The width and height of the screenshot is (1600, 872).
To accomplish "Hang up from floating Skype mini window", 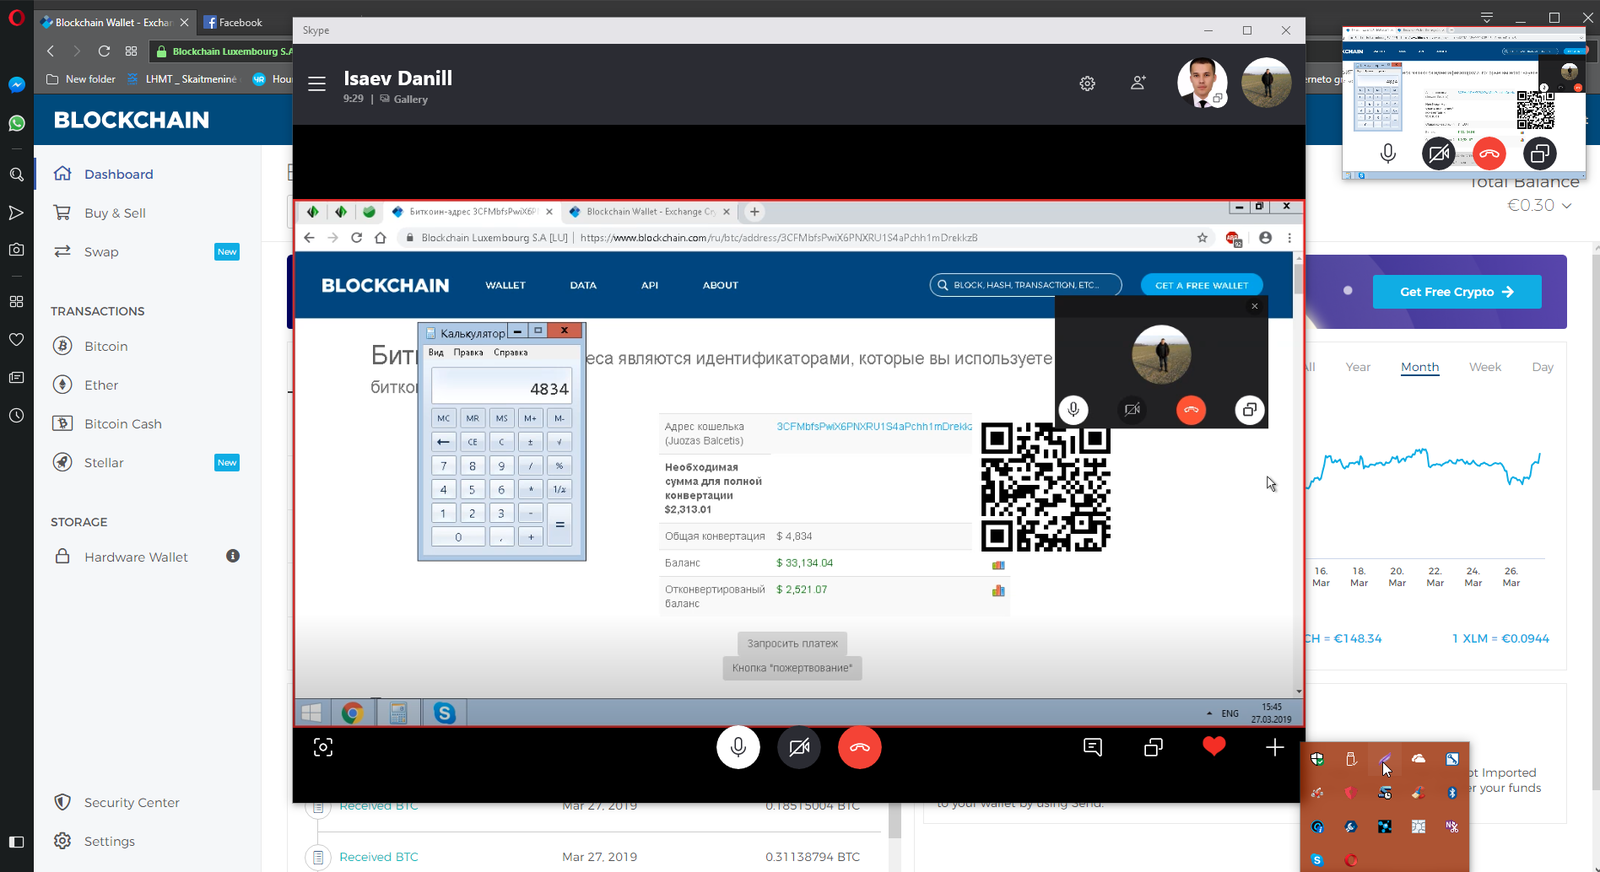I will point(1489,153).
